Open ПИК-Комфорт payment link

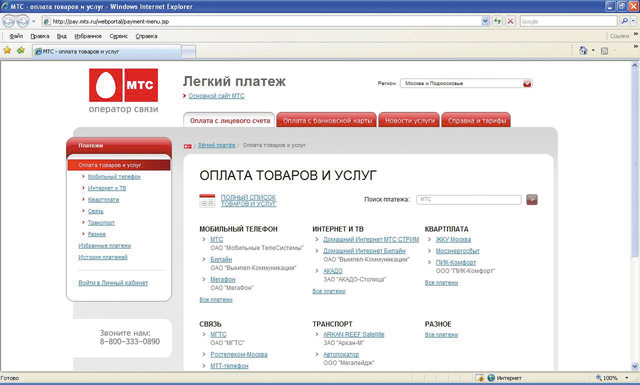point(456,262)
